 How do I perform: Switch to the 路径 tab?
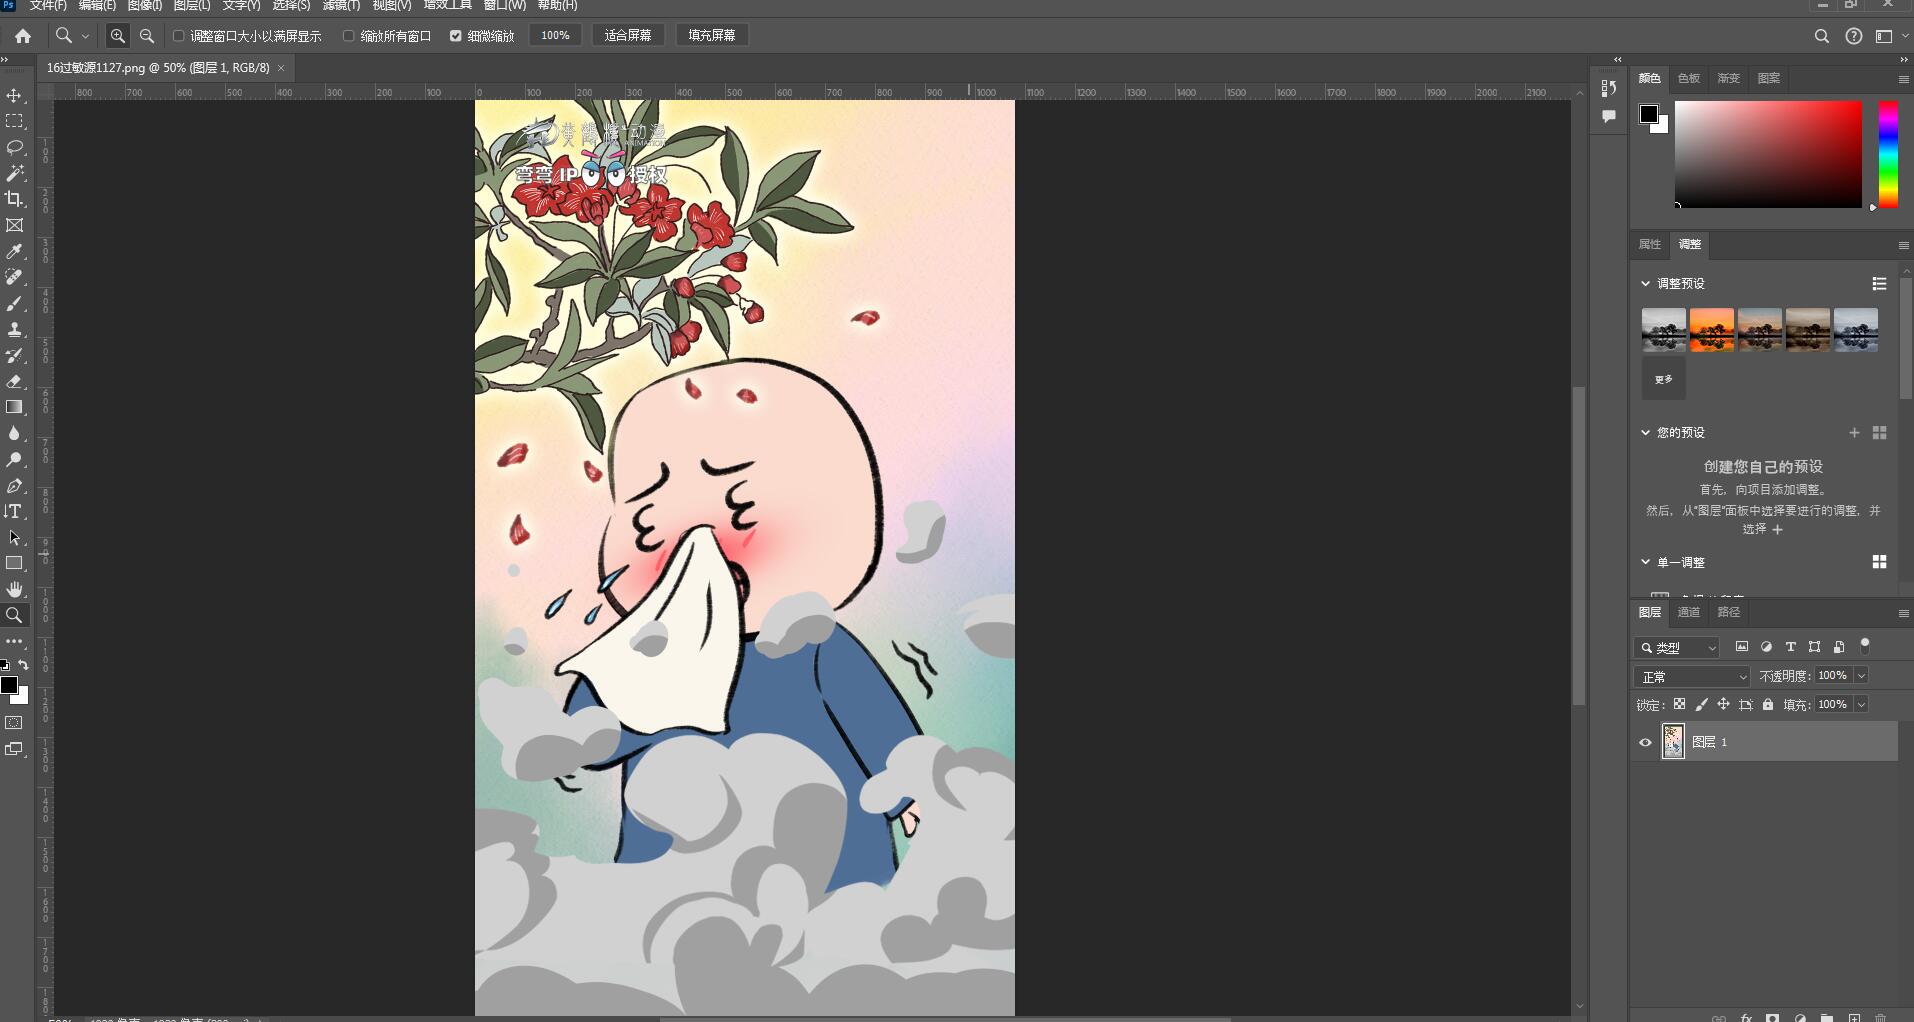(1729, 612)
